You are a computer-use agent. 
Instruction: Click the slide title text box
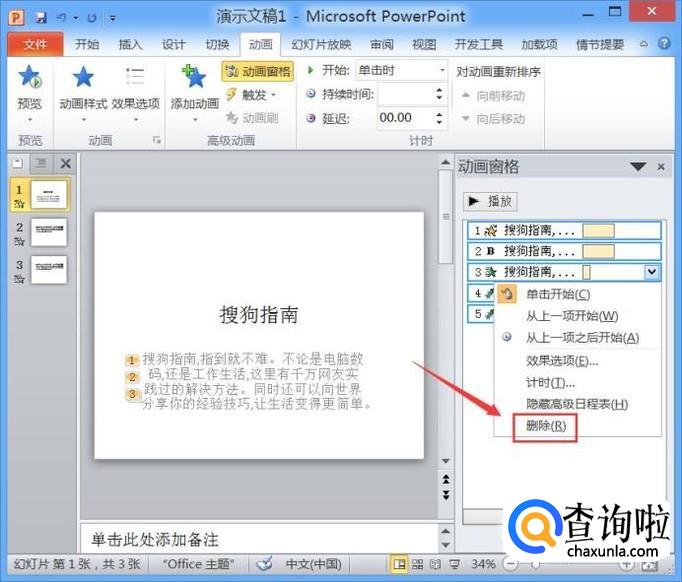coord(259,314)
